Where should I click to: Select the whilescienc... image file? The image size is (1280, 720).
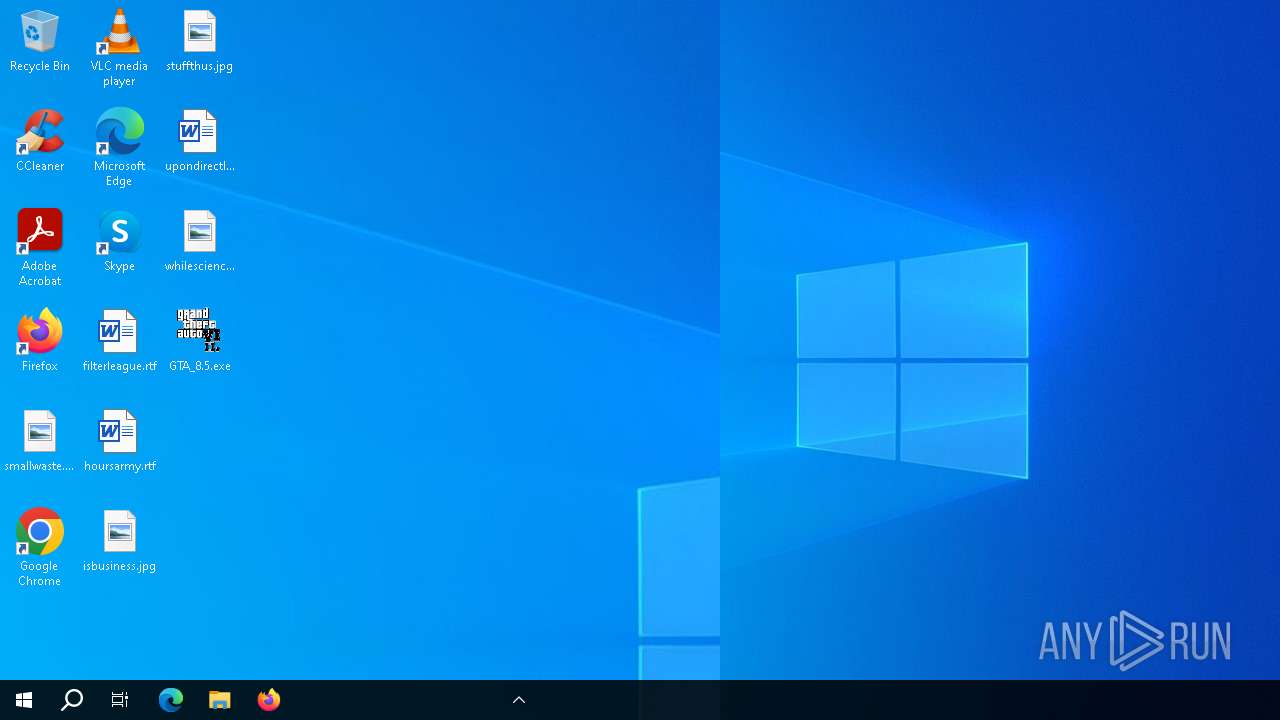(200, 241)
